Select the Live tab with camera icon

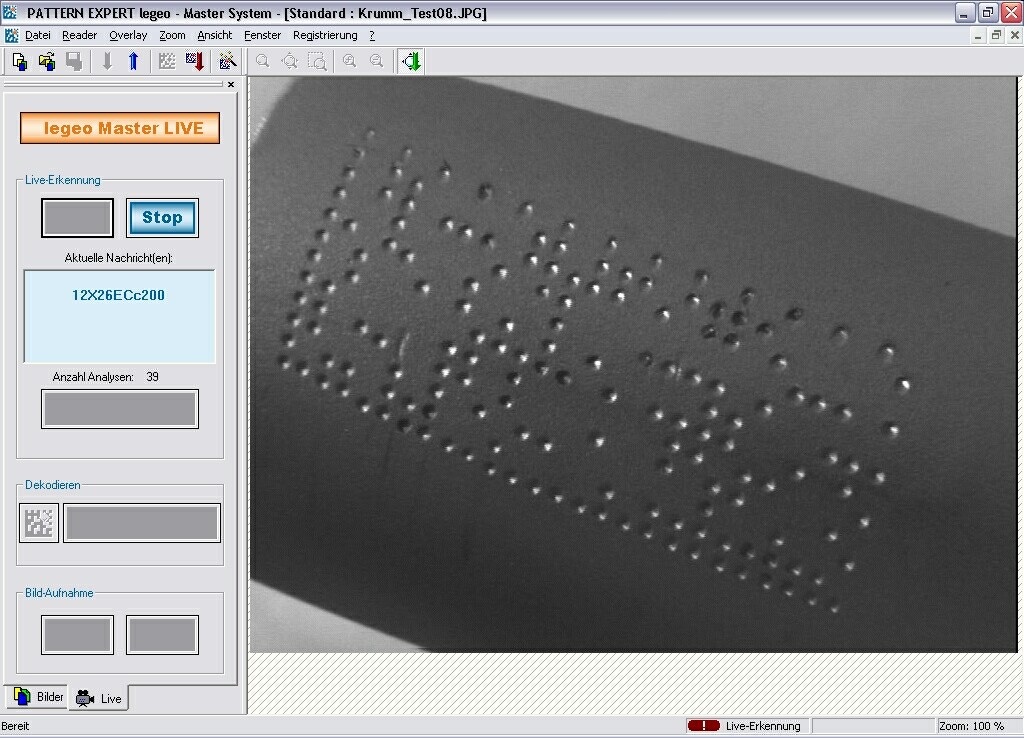pyautogui.click(x=99, y=698)
